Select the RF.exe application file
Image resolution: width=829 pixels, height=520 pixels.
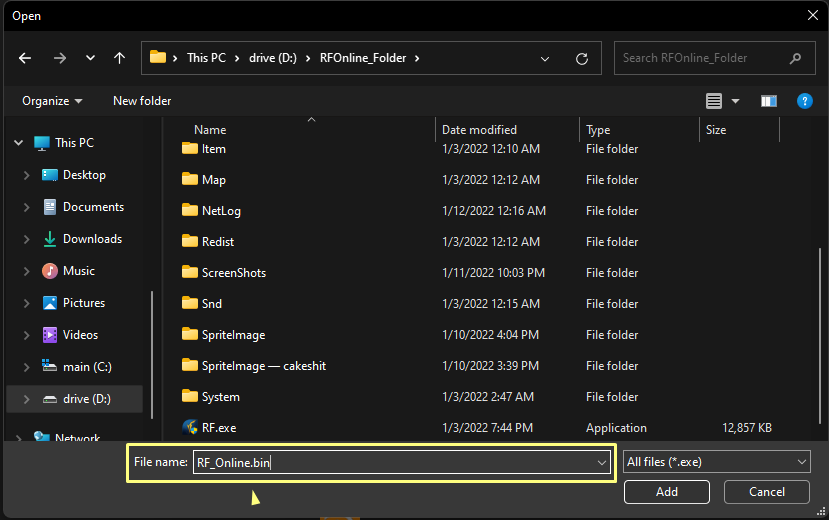[x=219, y=428]
